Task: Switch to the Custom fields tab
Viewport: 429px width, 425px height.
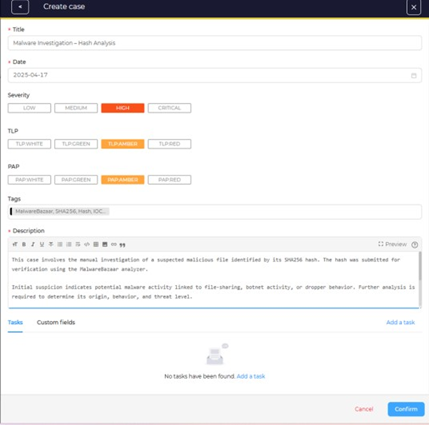Action: click(x=56, y=322)
